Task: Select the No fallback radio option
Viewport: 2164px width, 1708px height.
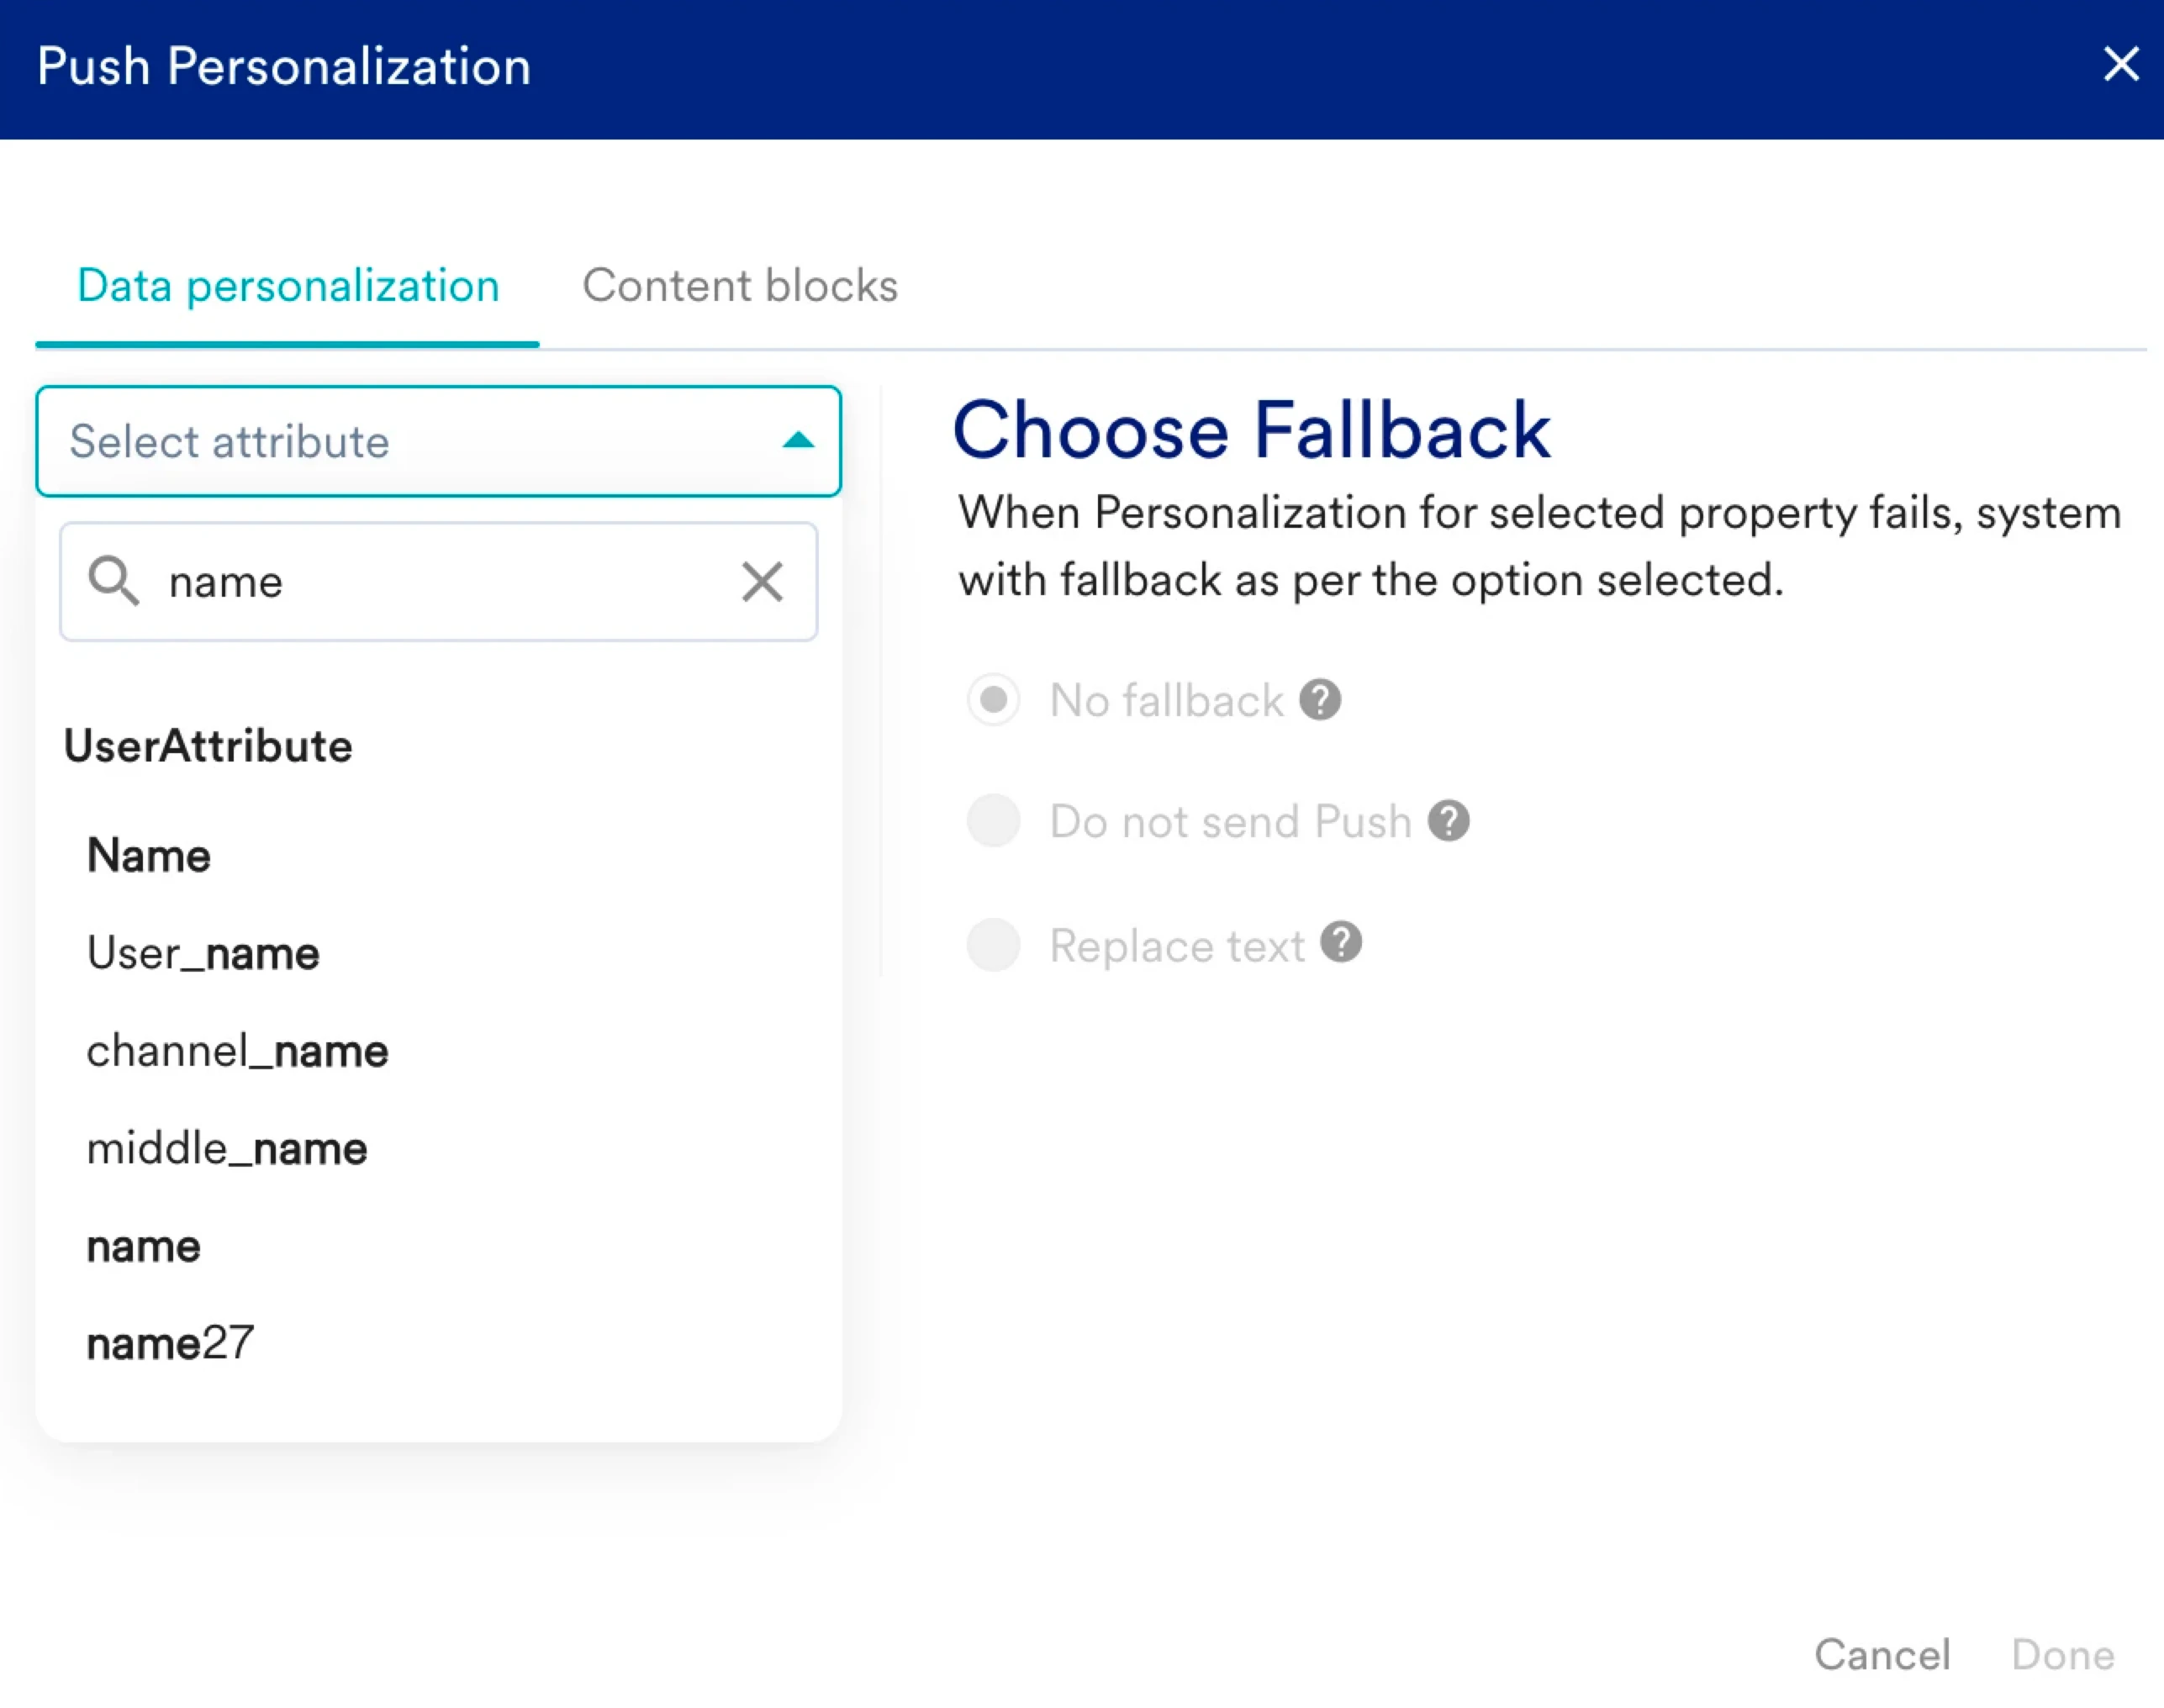Action: 993,700
